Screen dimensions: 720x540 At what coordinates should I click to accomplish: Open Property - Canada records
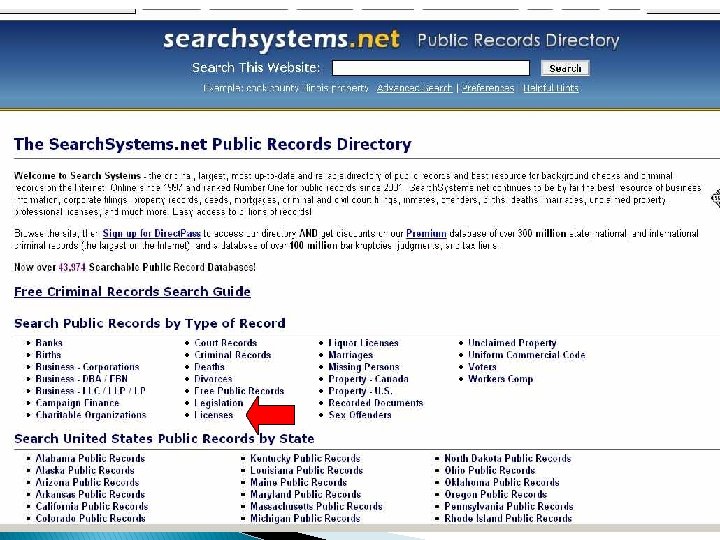pyautogui.click(x=368, y=379)
